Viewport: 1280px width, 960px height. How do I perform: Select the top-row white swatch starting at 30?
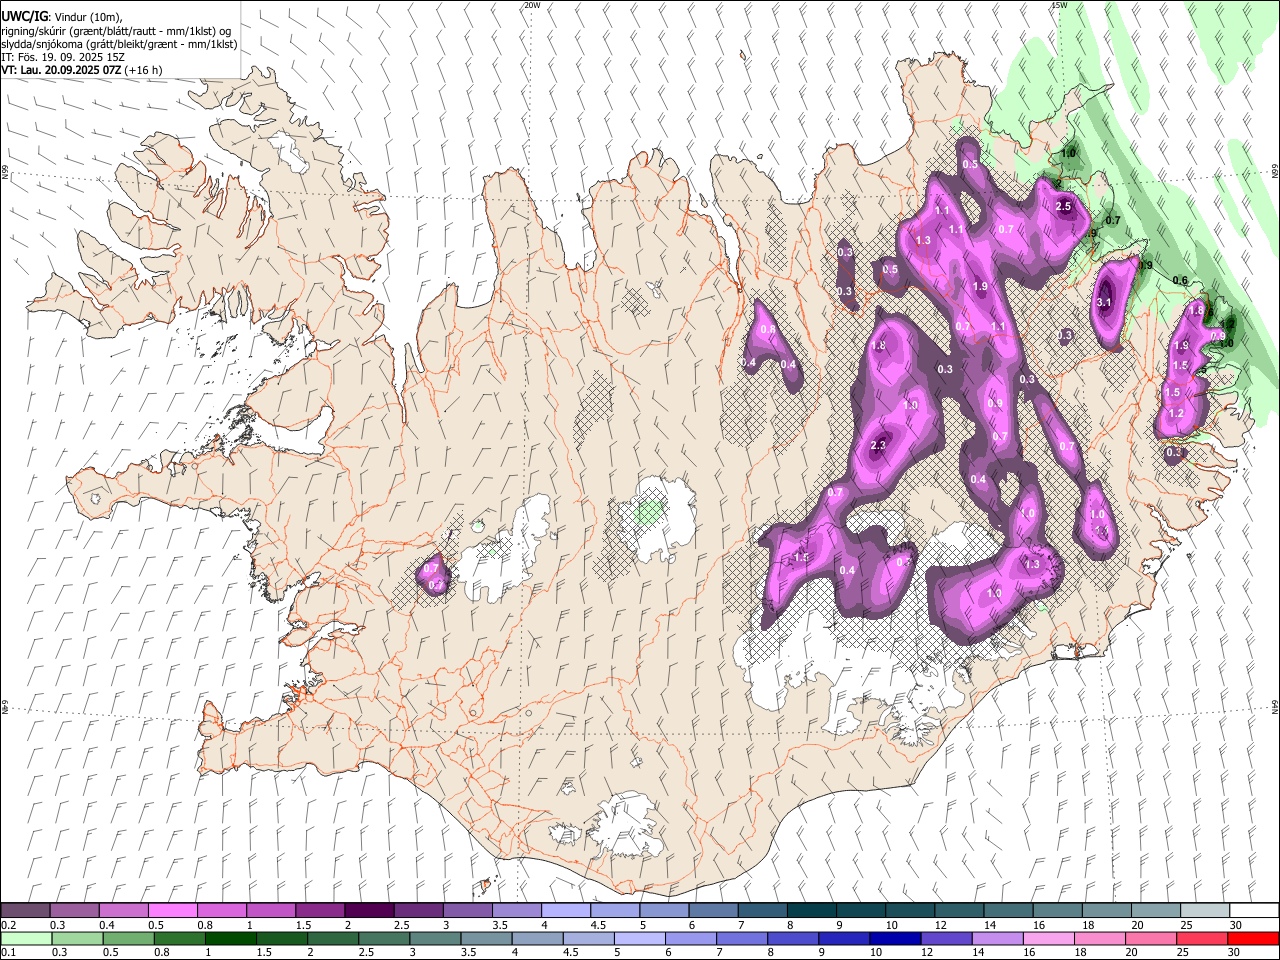click(1254, 910)
